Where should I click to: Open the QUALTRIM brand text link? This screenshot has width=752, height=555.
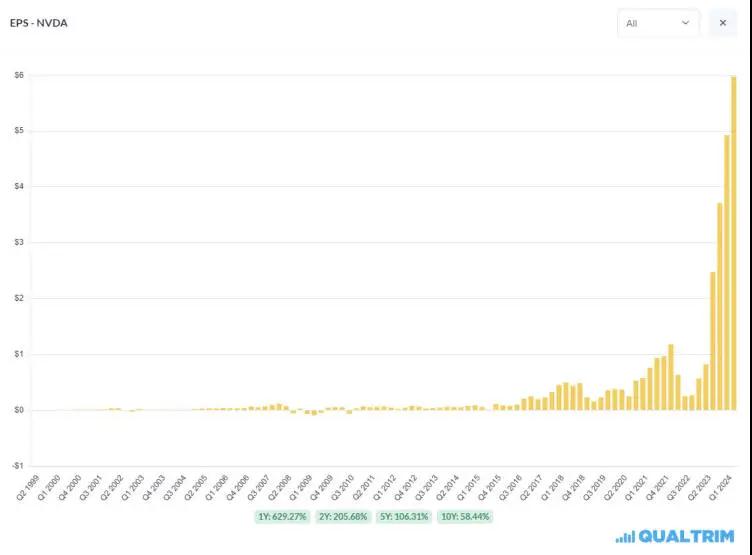686,537
